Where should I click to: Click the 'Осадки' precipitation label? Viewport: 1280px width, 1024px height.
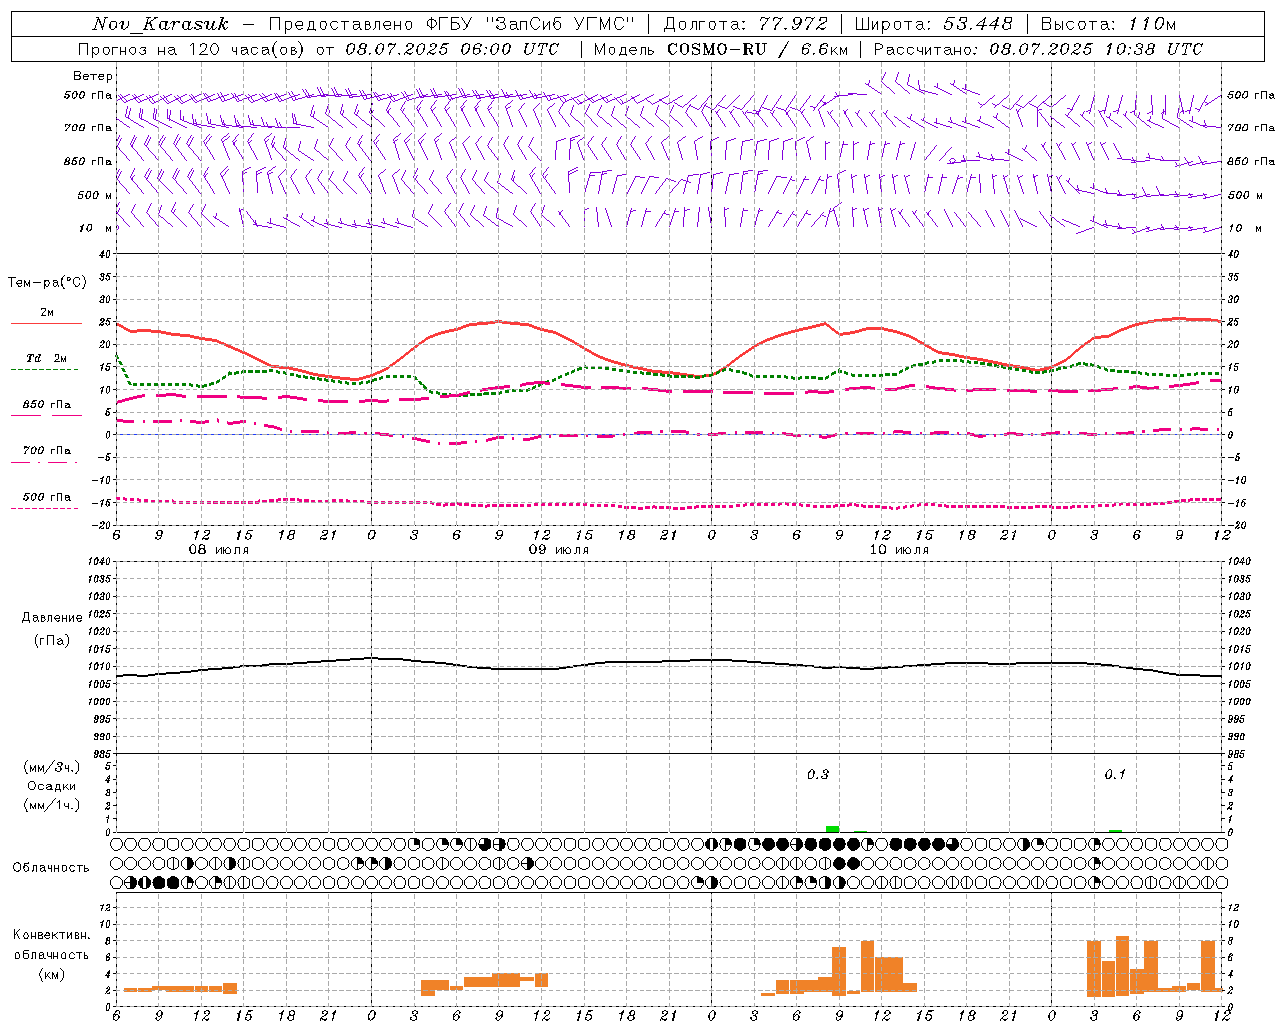tap(51, 786)
